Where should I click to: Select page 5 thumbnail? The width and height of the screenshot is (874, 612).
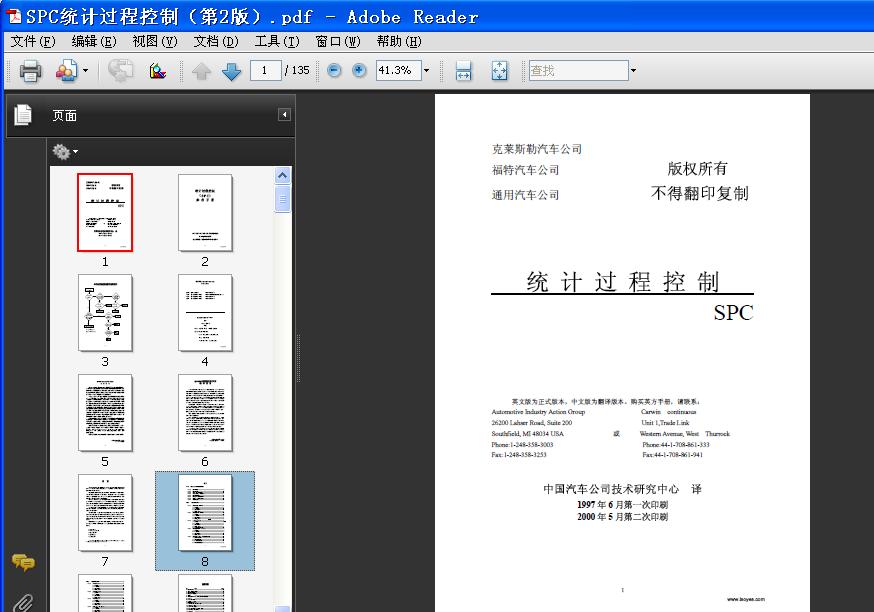(105, 412)
